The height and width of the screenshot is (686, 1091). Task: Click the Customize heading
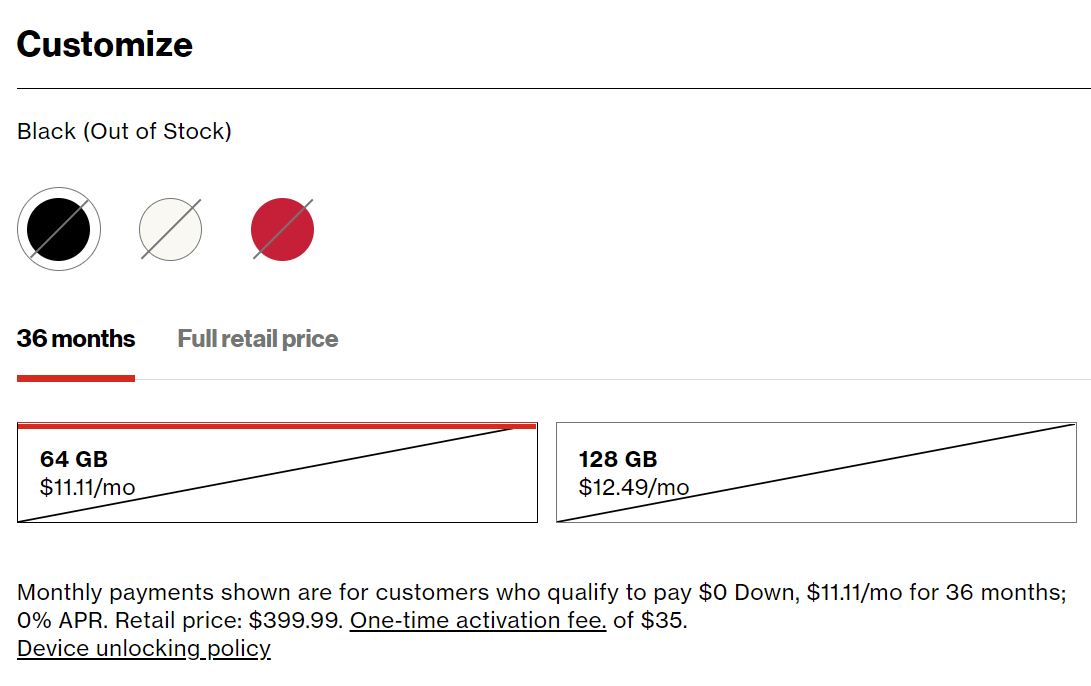pos(105,44)
